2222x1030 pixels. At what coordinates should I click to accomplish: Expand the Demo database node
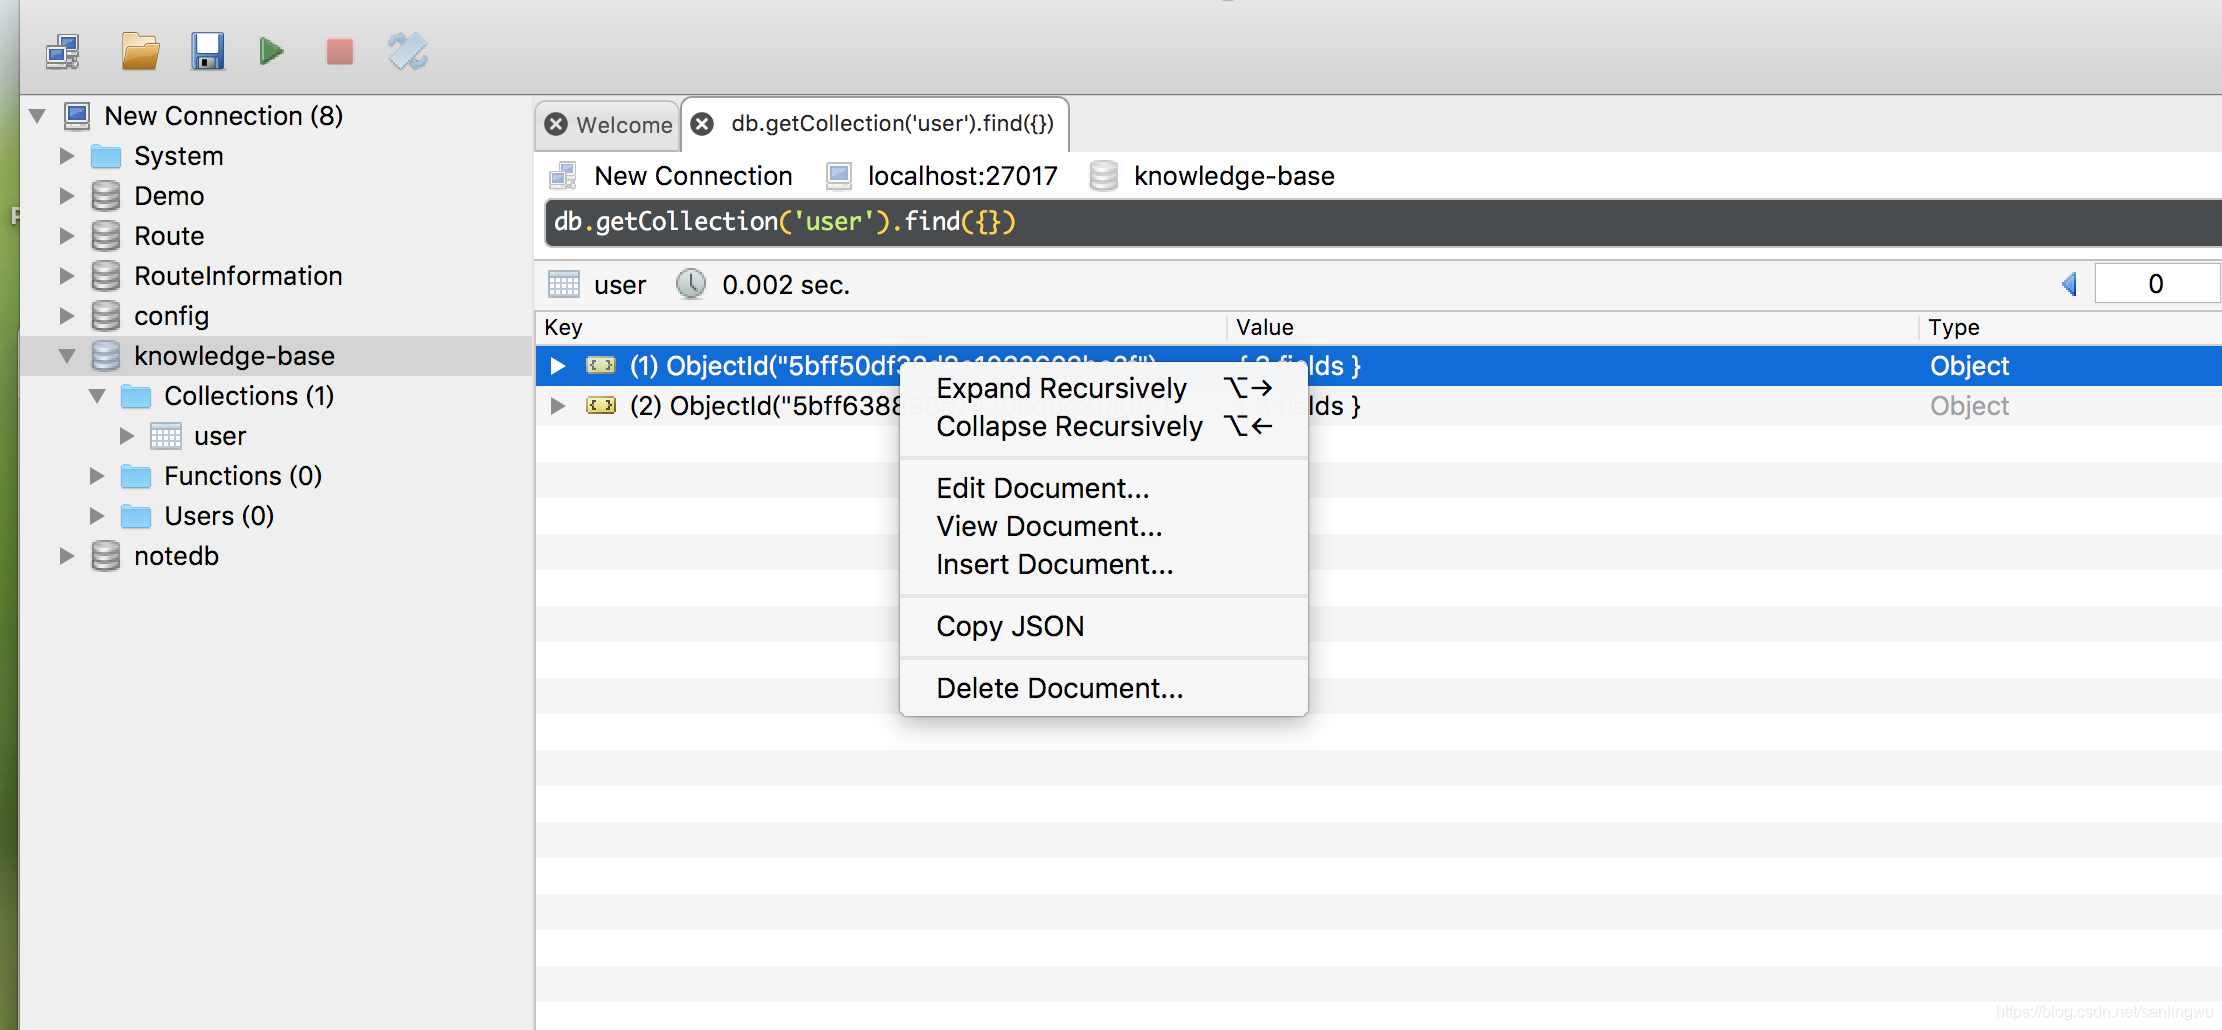(x=67, y=196)
